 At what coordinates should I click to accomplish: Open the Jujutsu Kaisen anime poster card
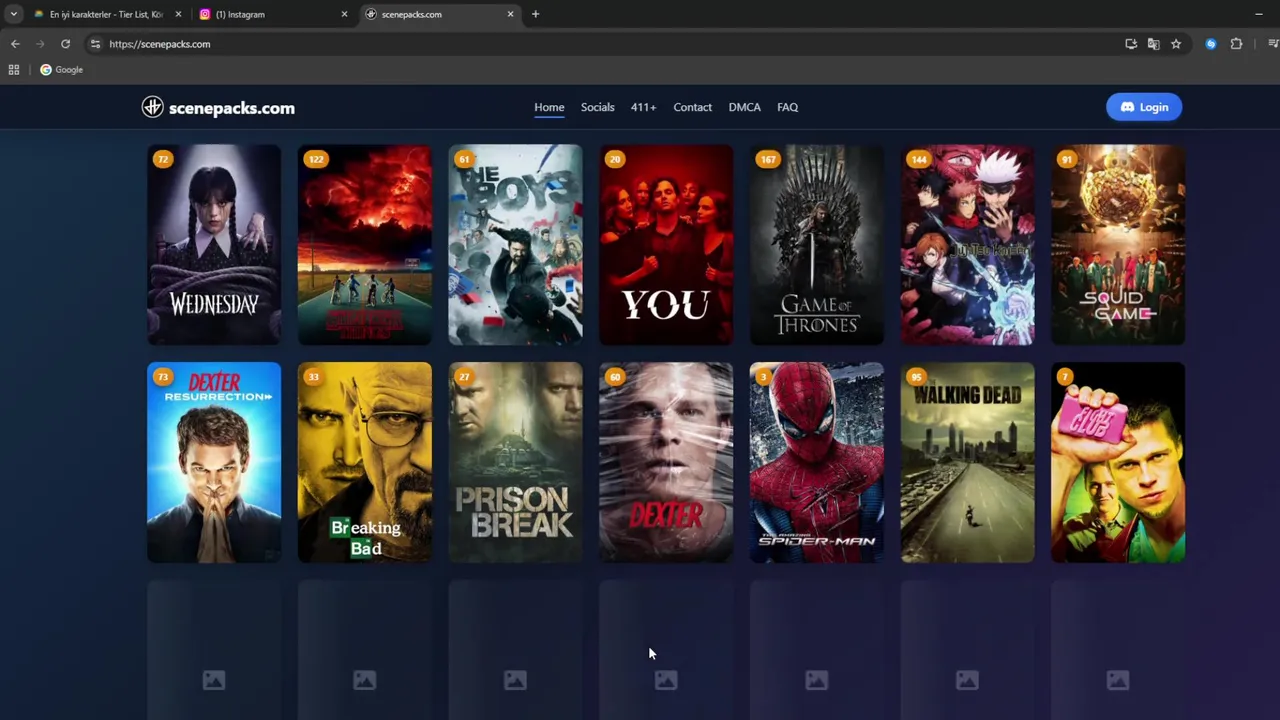point(967,245)
